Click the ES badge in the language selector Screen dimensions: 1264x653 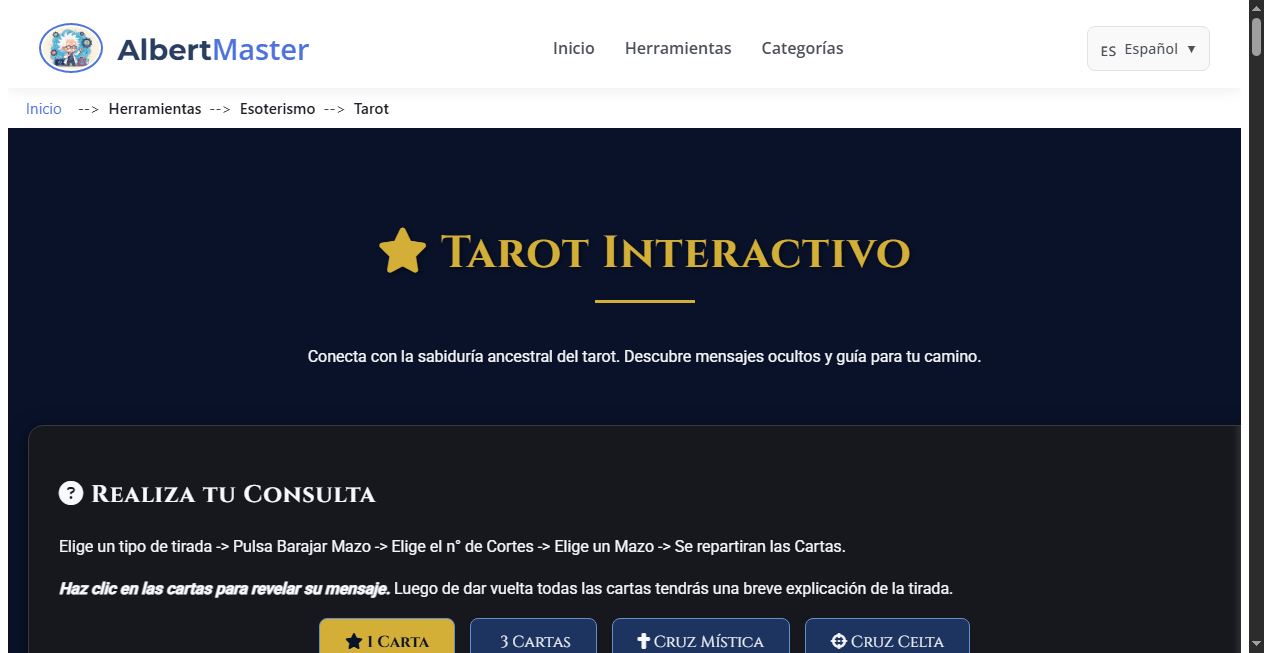tap(1110, 50)
